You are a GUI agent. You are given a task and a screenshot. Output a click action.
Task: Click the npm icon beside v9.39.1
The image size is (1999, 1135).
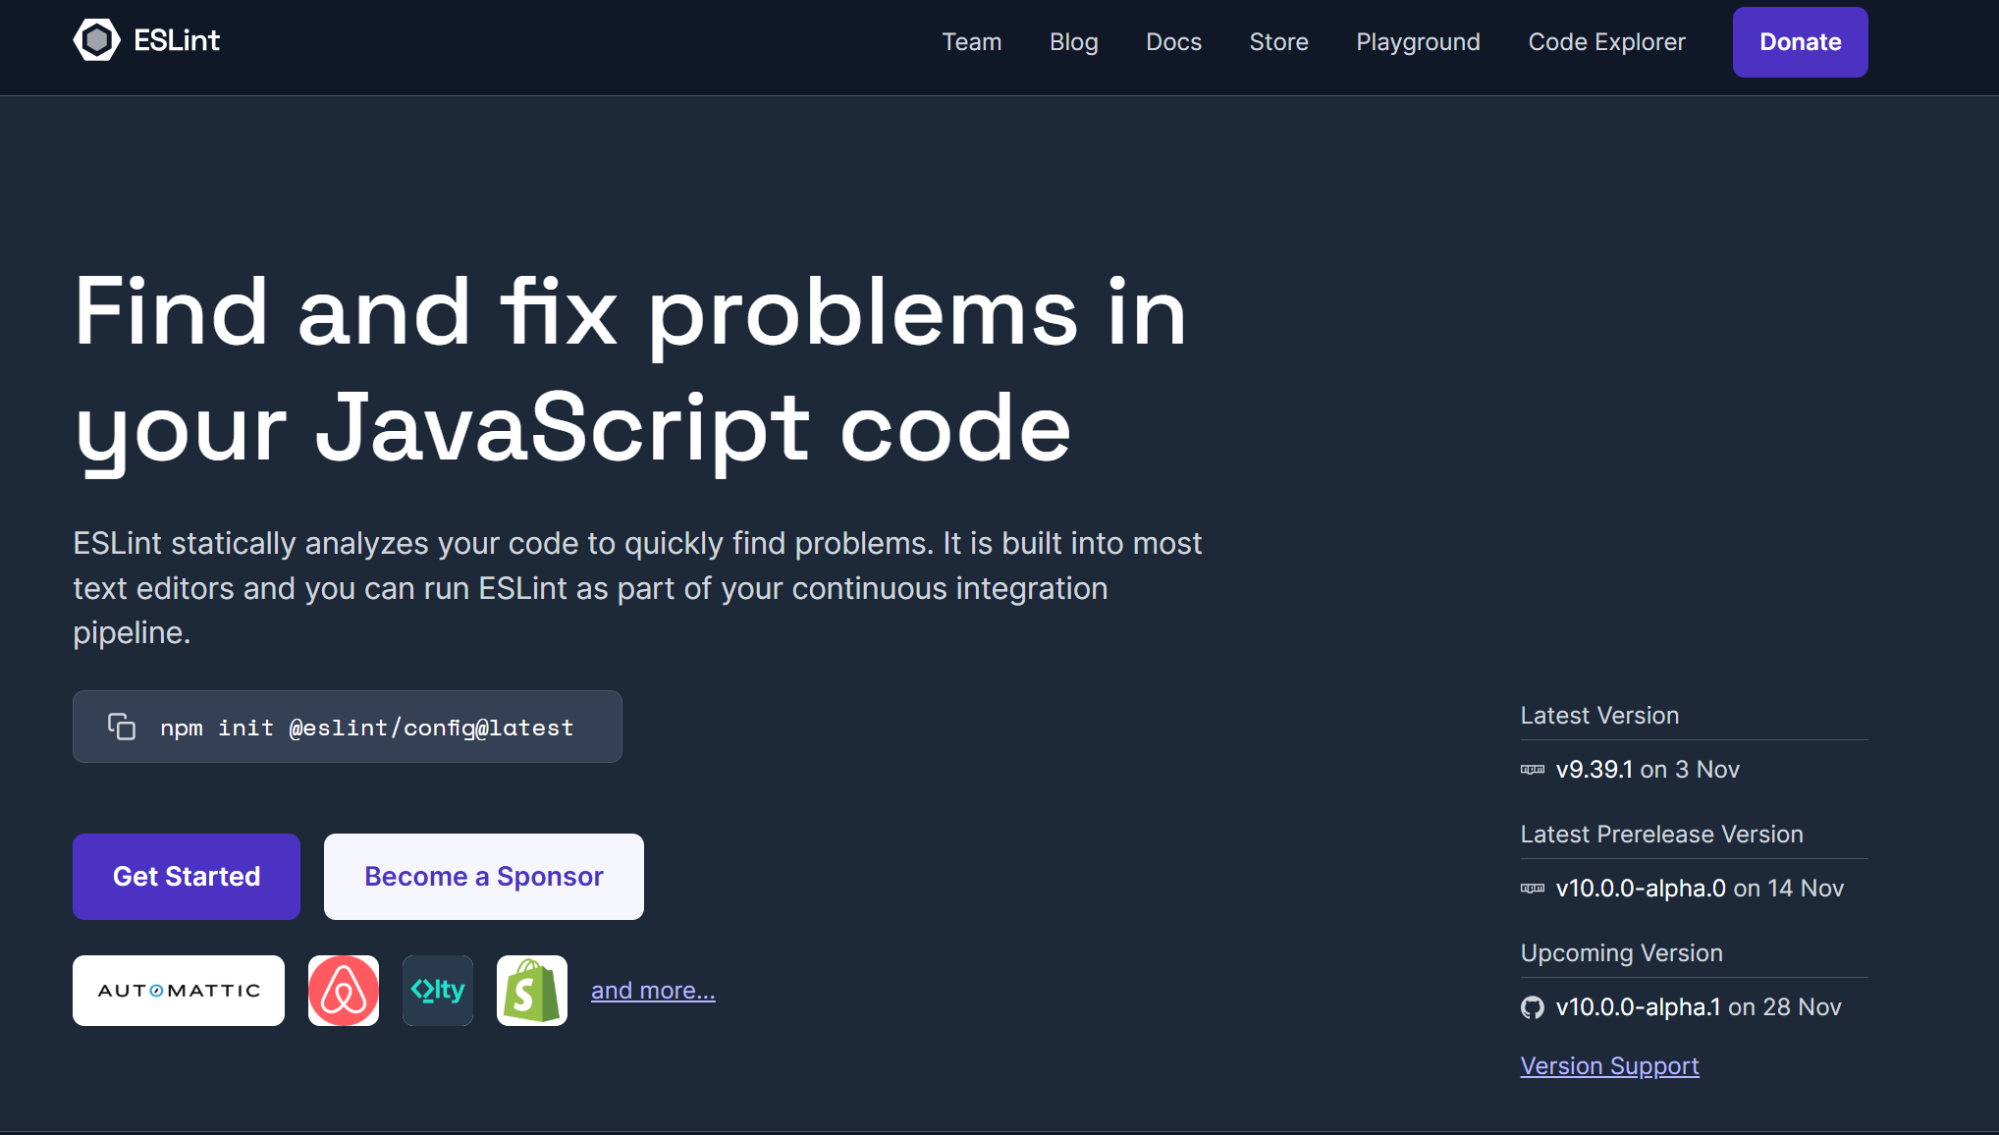[x=1532, y=769]
